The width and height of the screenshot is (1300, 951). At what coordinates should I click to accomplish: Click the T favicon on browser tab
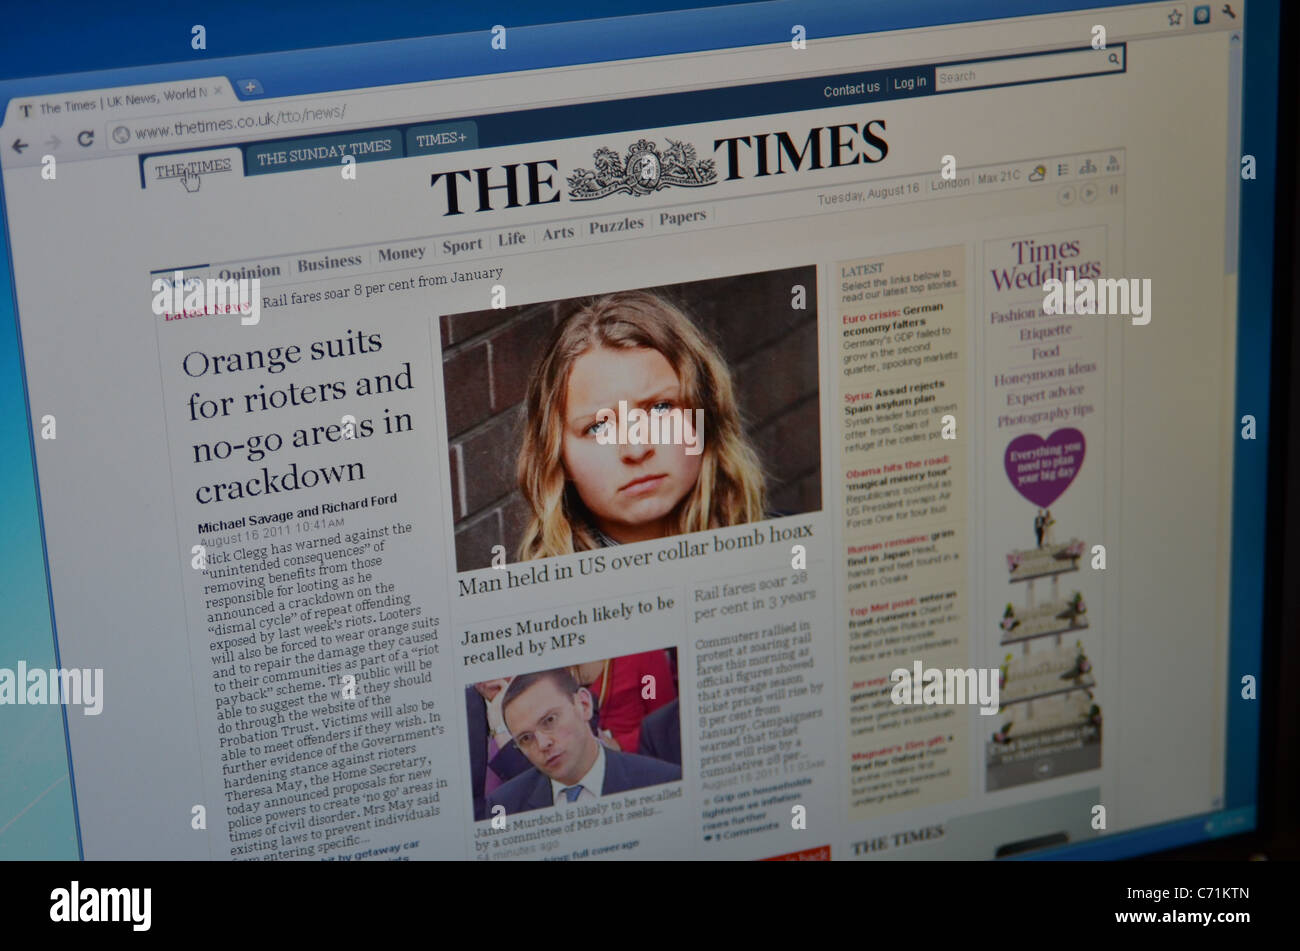tap(26, 111)
